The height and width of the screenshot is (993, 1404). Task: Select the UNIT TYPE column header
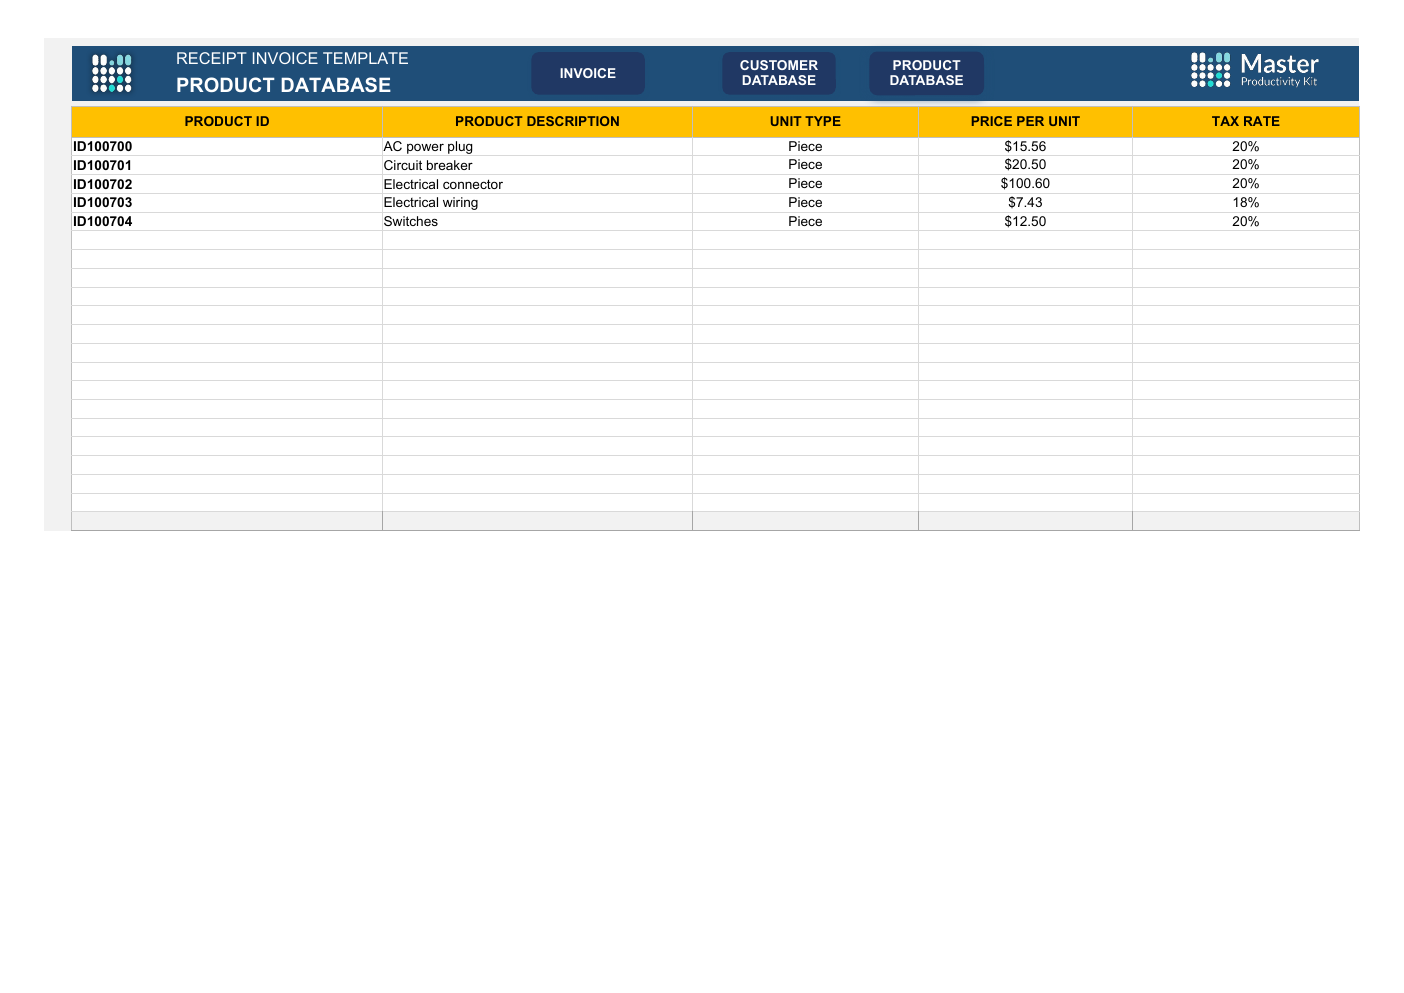(x=805, y=121)
